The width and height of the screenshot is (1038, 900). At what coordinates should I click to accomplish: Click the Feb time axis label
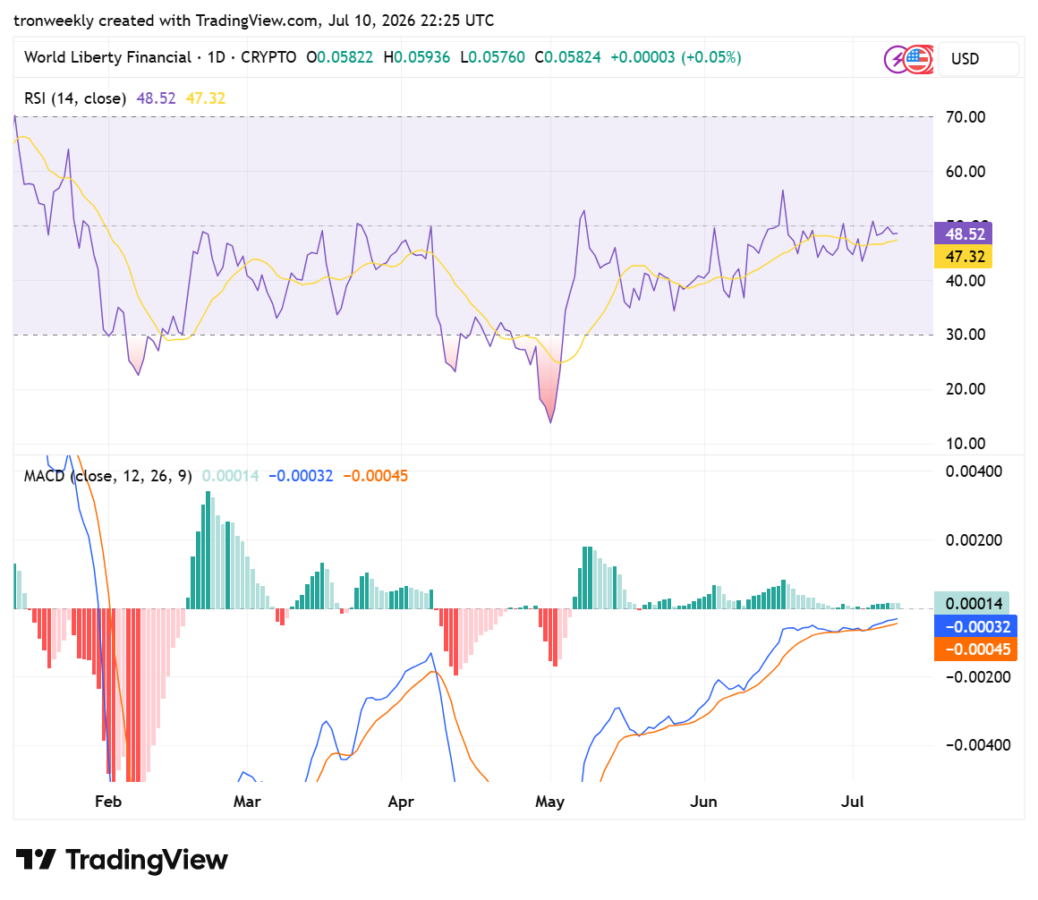108,801
